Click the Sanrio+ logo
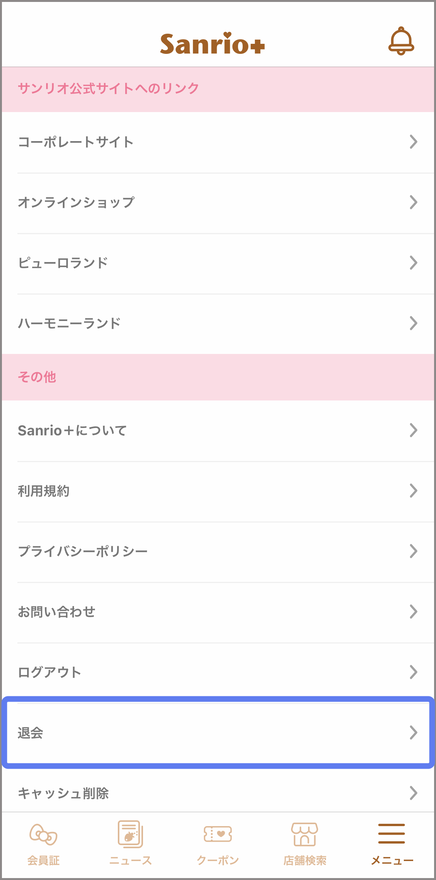Image resolution: width=436 pixels, height=880 pixels. click(x=213, y=44)
